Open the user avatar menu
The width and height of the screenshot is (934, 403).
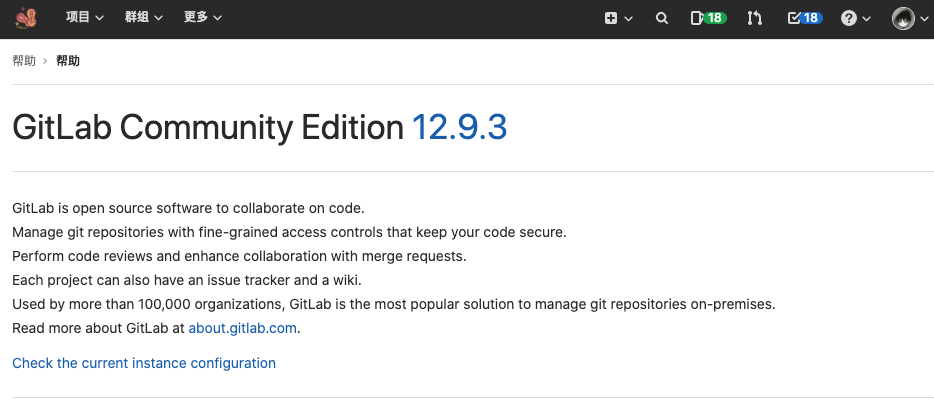coord(903,18)
